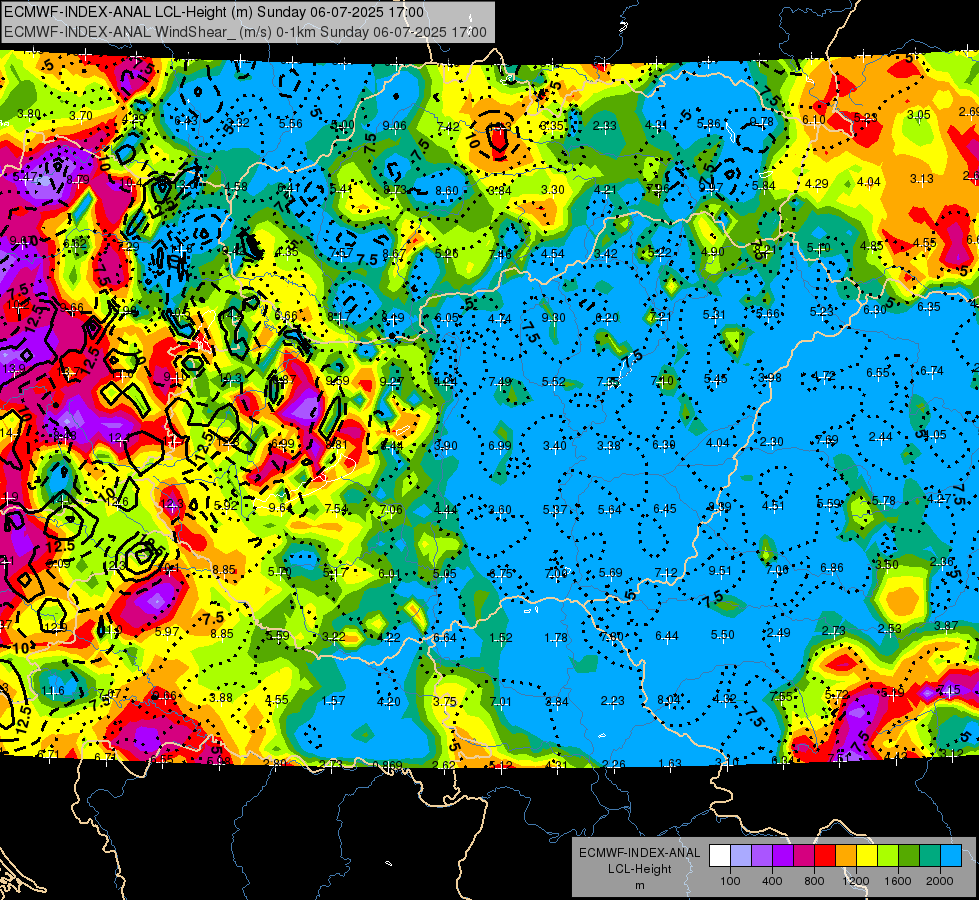Click the legend label '400'
The image size is (979, 900).
pyautogui.click(x=772, y=881)
